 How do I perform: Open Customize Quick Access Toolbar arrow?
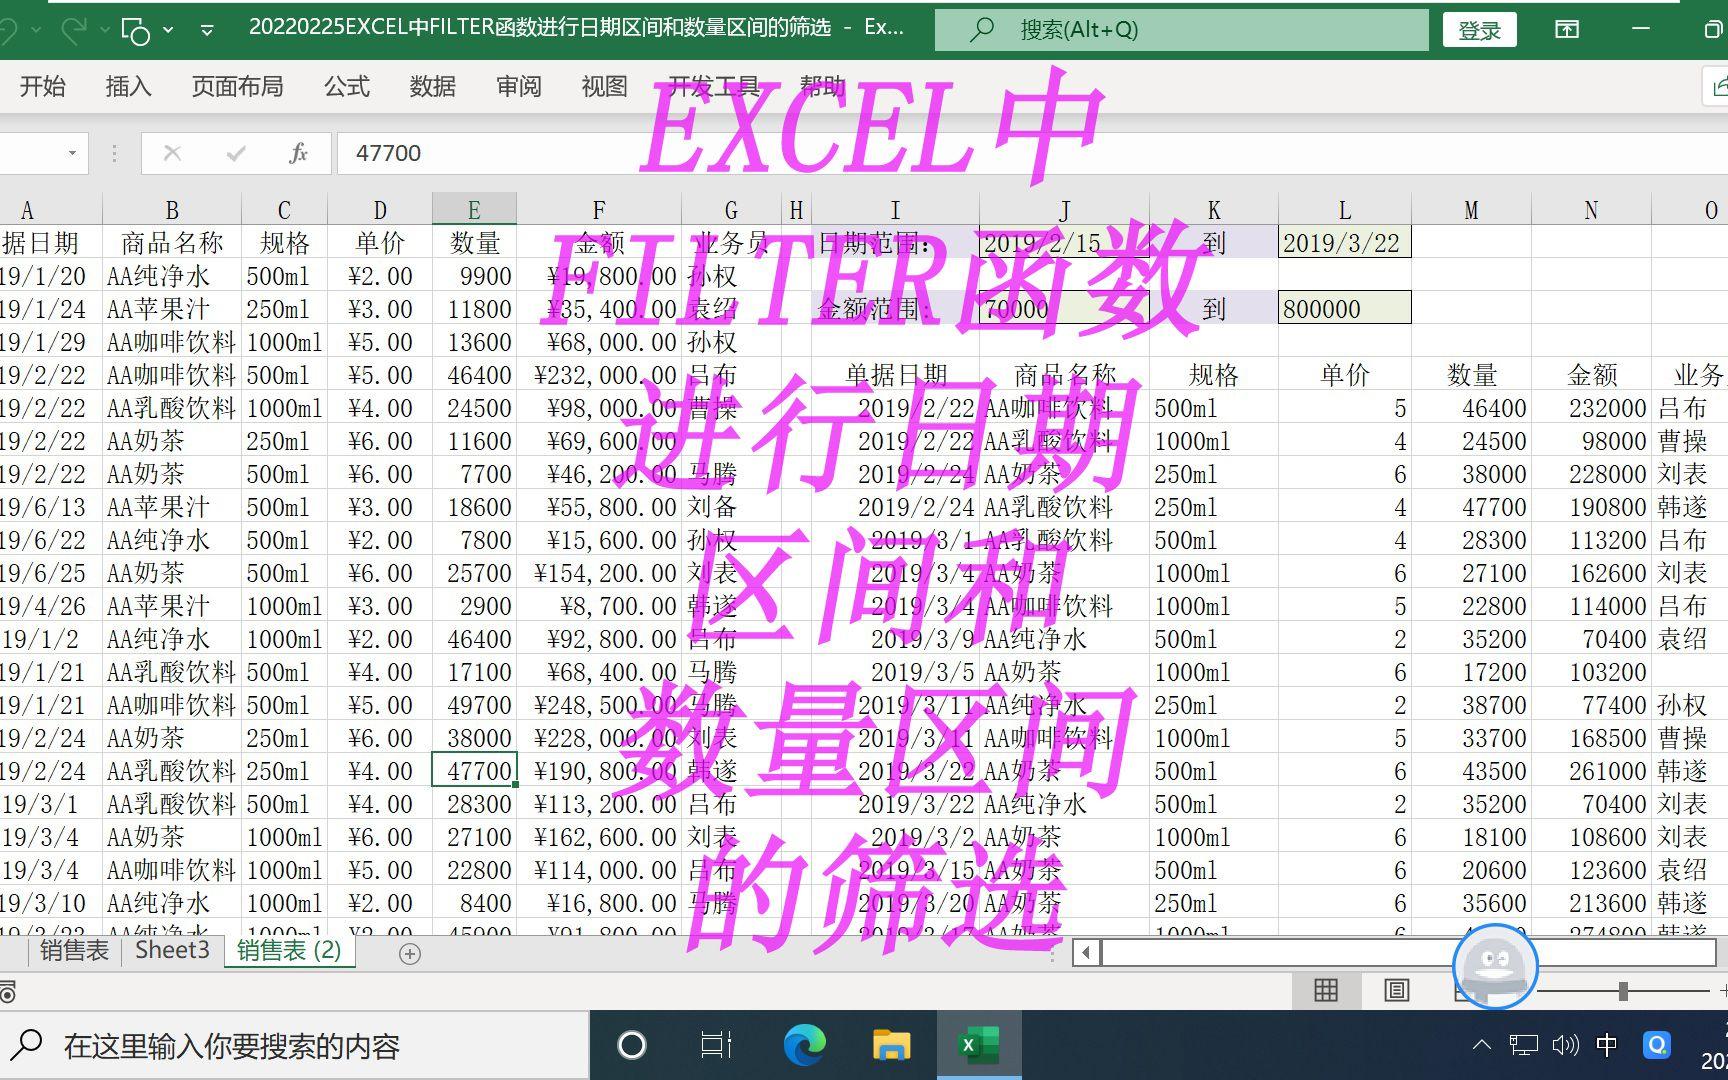click(207, 31)
